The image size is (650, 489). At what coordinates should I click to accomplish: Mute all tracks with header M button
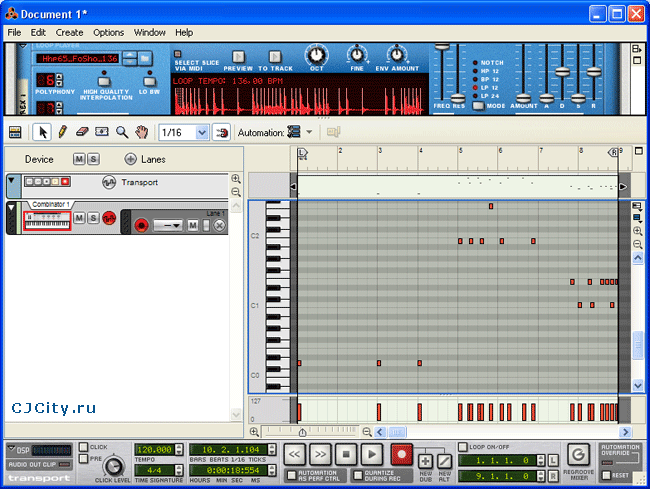(79, 159)
